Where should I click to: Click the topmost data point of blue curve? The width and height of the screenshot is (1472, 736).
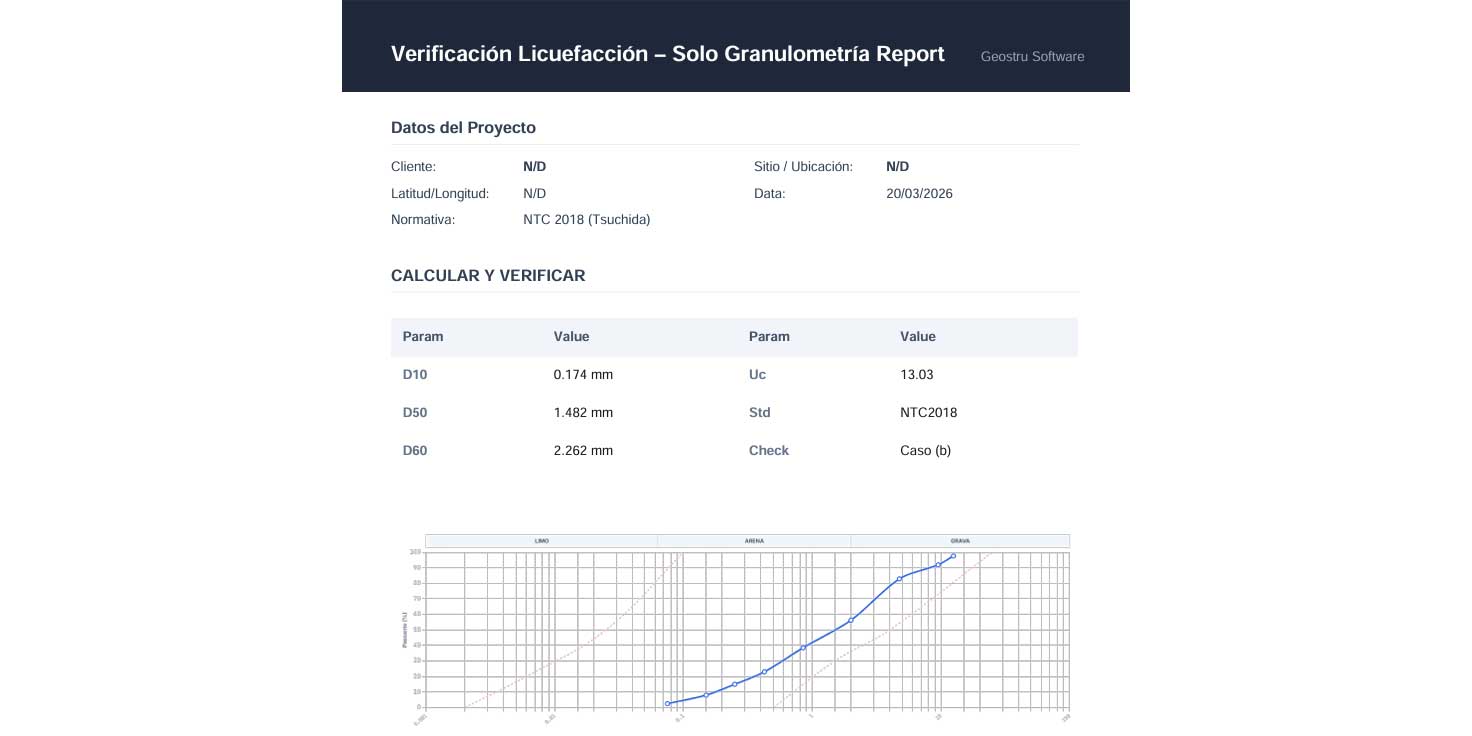[953, 556]
